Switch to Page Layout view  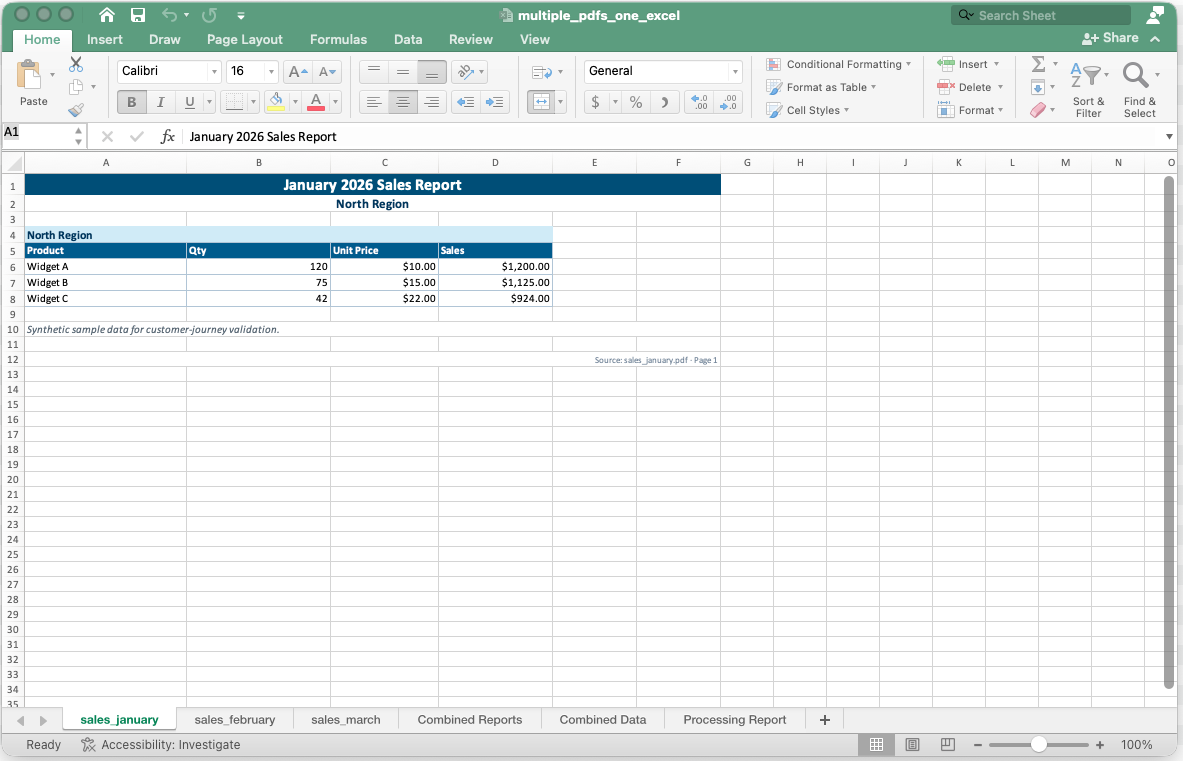click(912, 744)
